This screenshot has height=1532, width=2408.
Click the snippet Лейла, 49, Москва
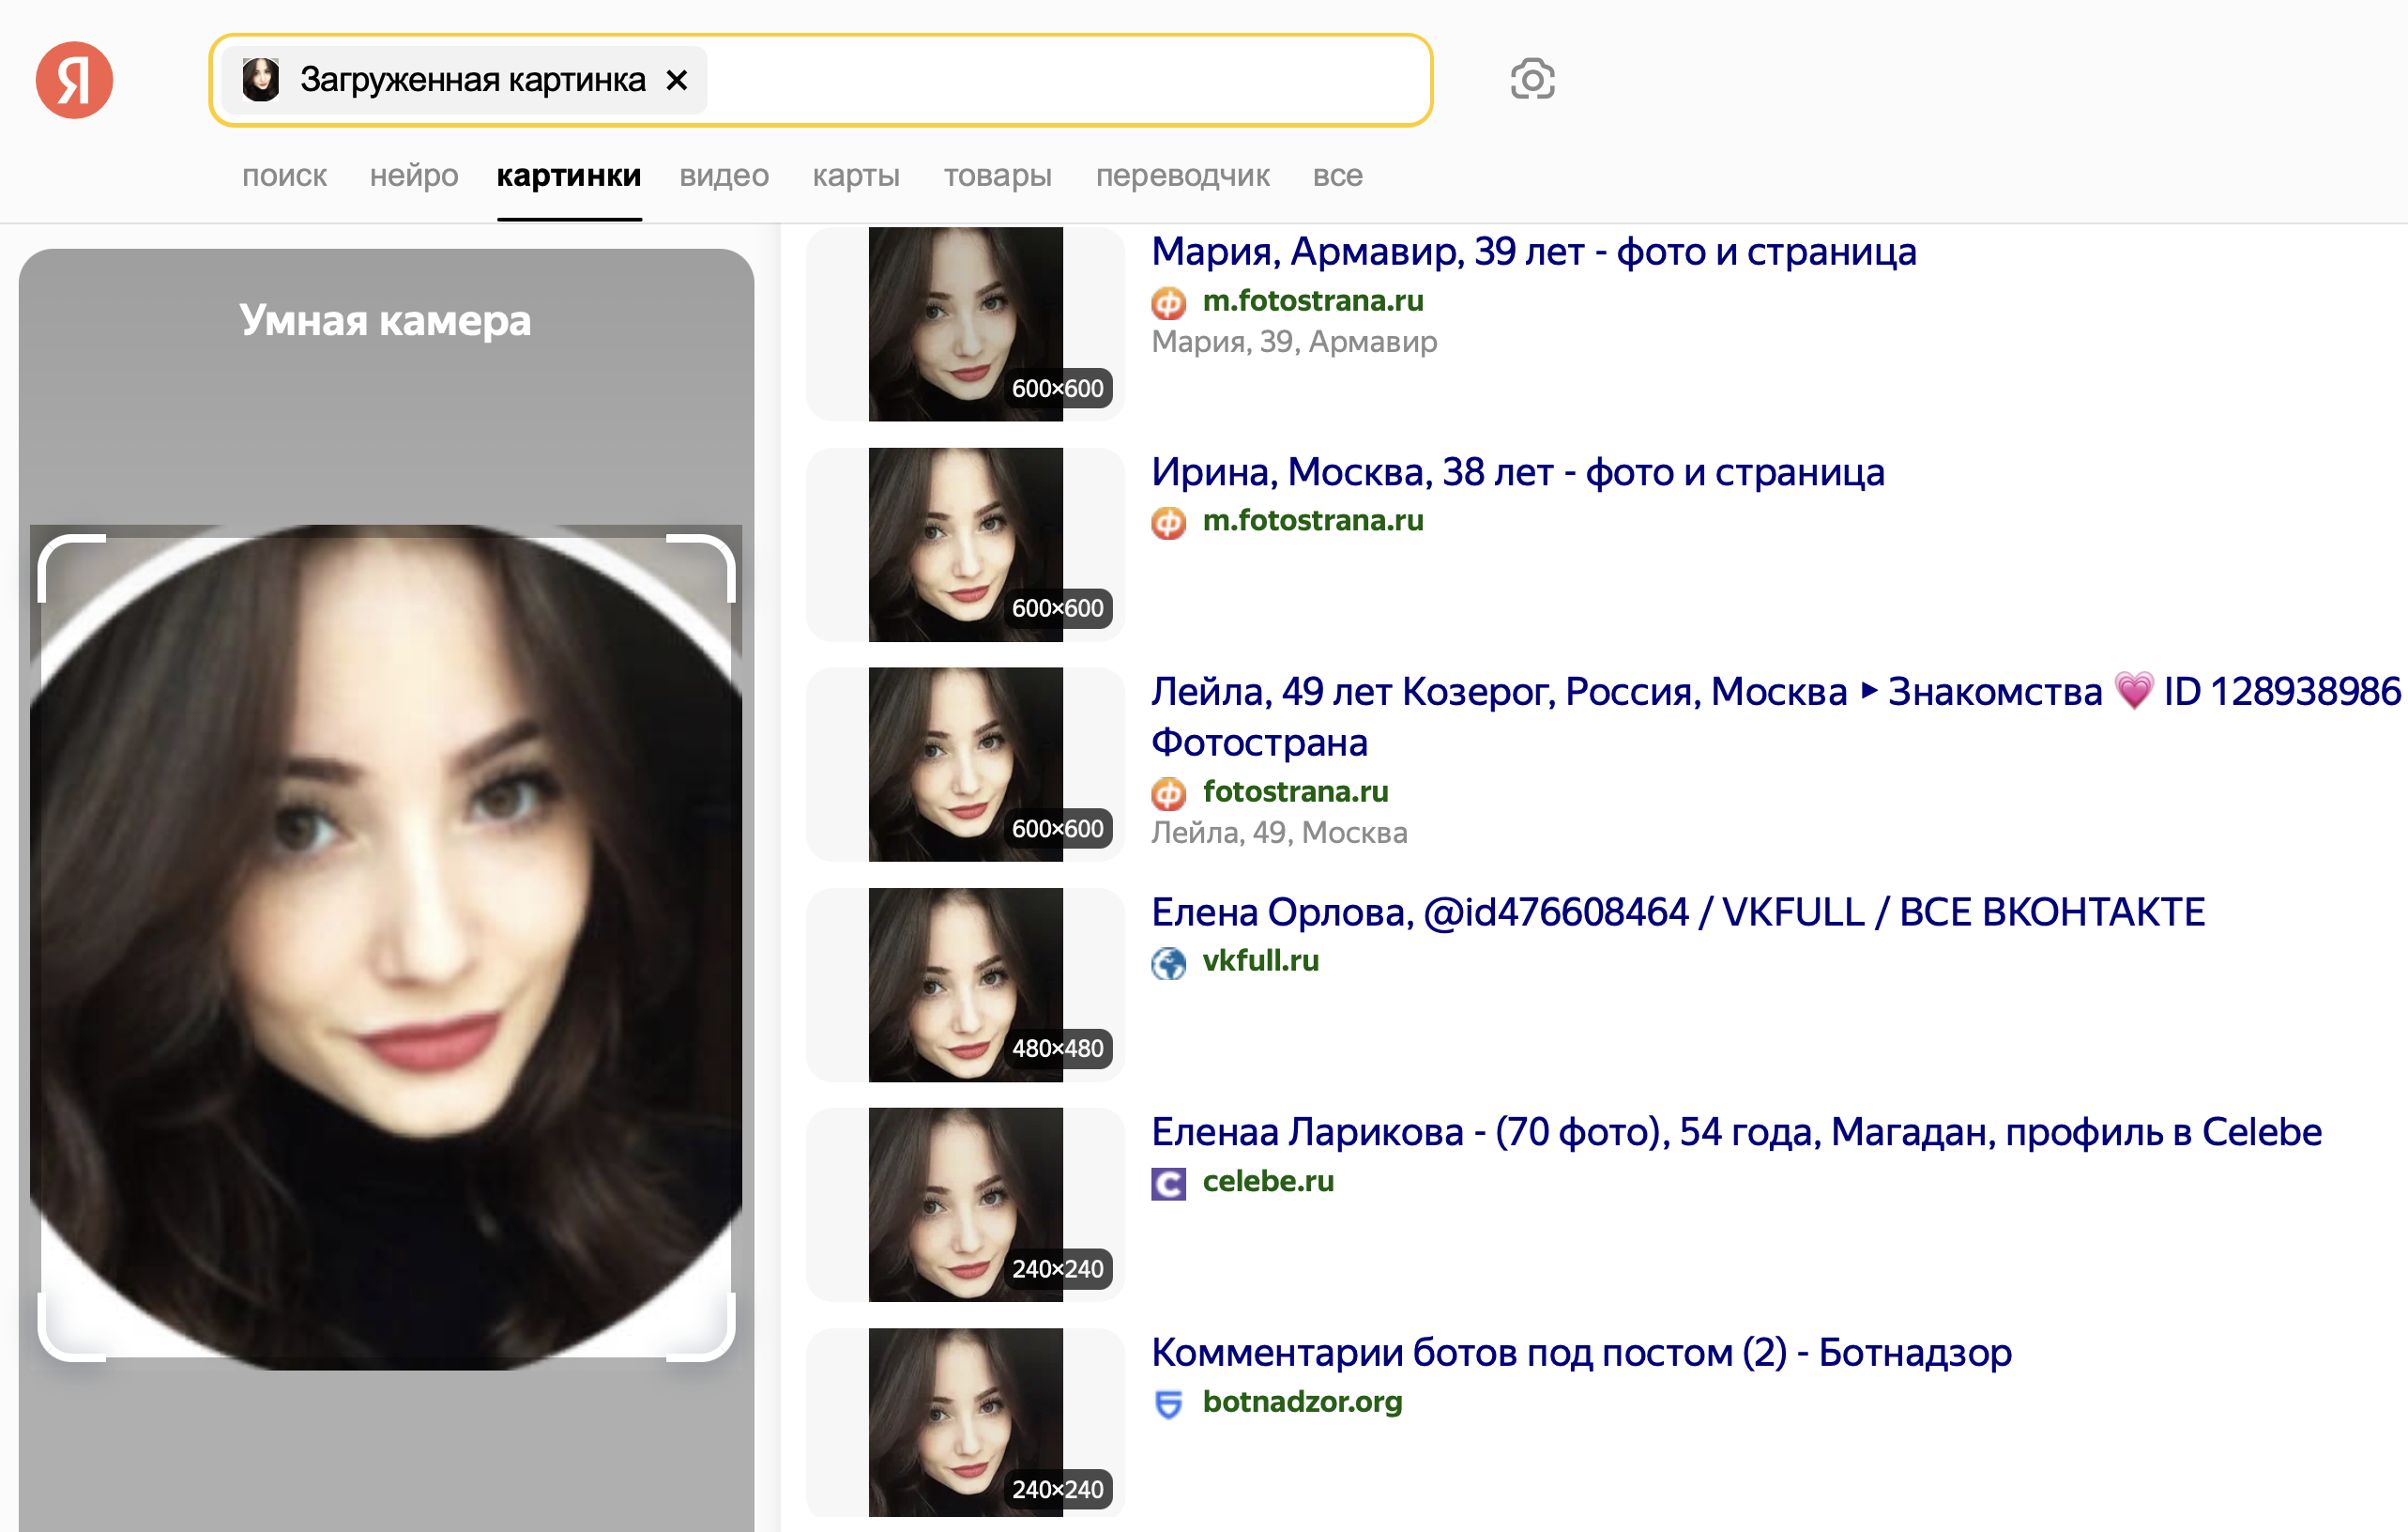point(1279,832)
